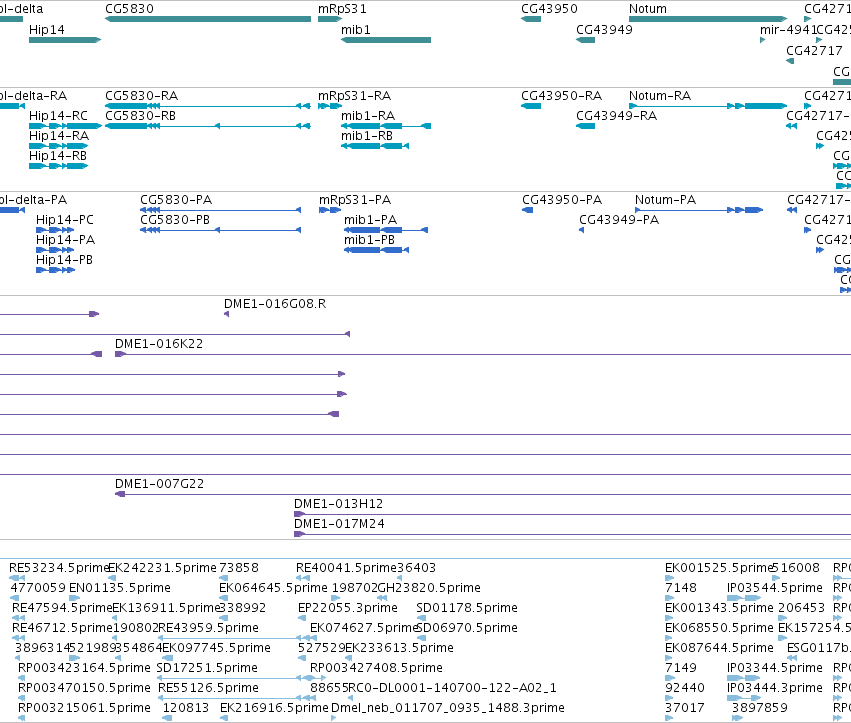Click the EK064645.5prime EST label
The width and height of the screenshot is (851, 723).
pyautogui.click(x=274, y=588)
